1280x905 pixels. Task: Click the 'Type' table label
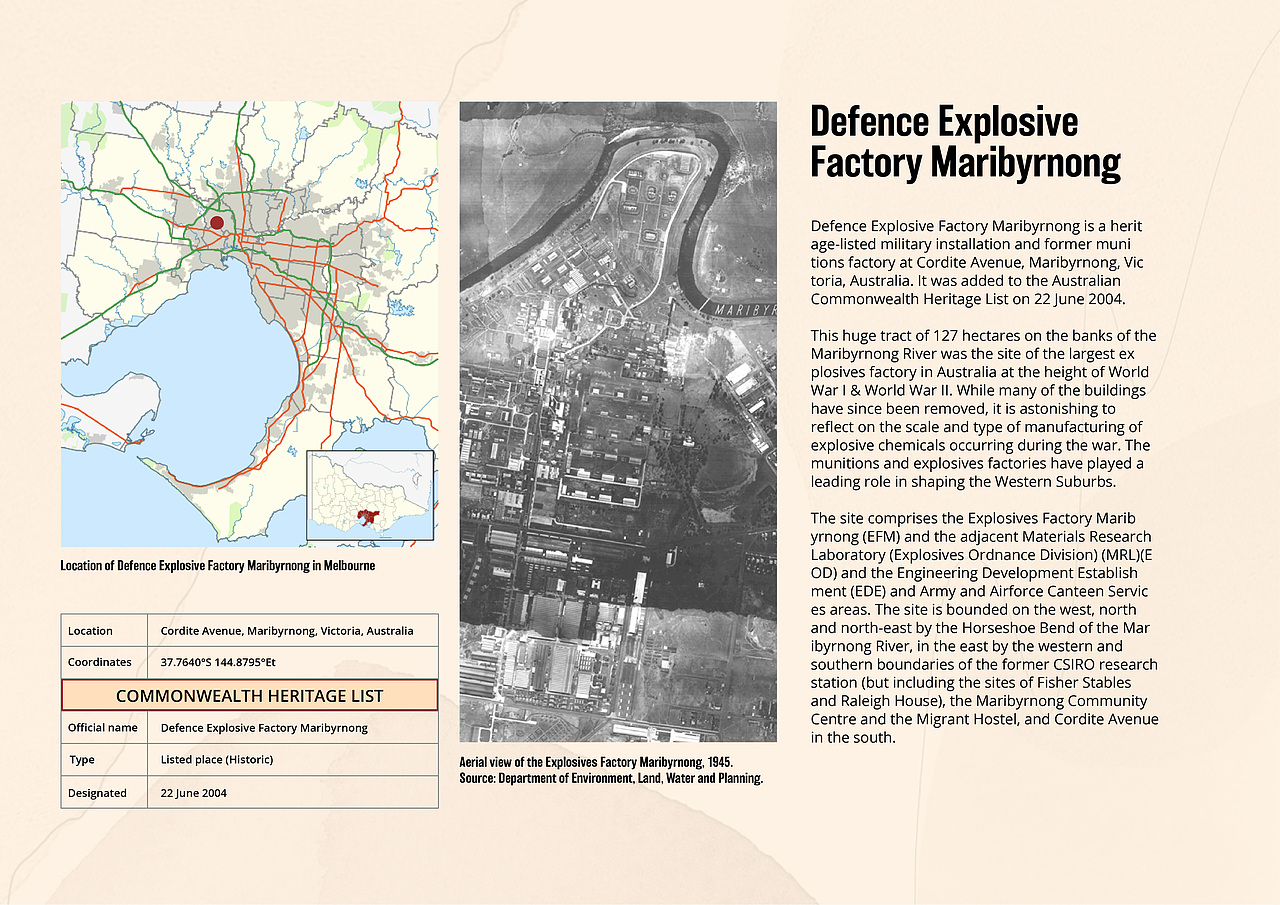pyautogui.click(x=82, y=760)
